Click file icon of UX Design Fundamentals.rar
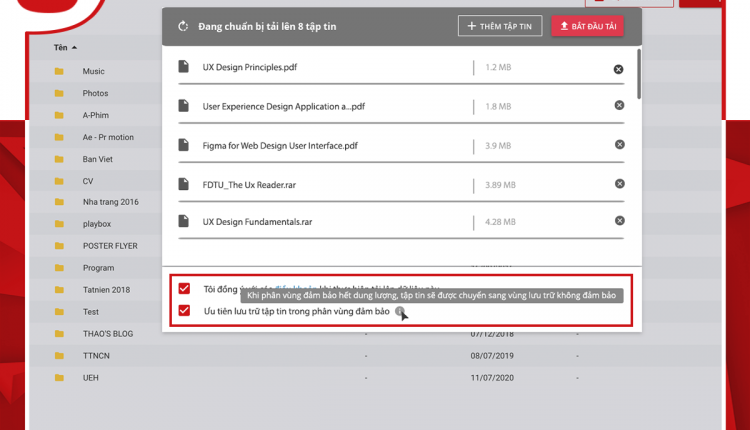750x430 pixels. tap(184, 221)
